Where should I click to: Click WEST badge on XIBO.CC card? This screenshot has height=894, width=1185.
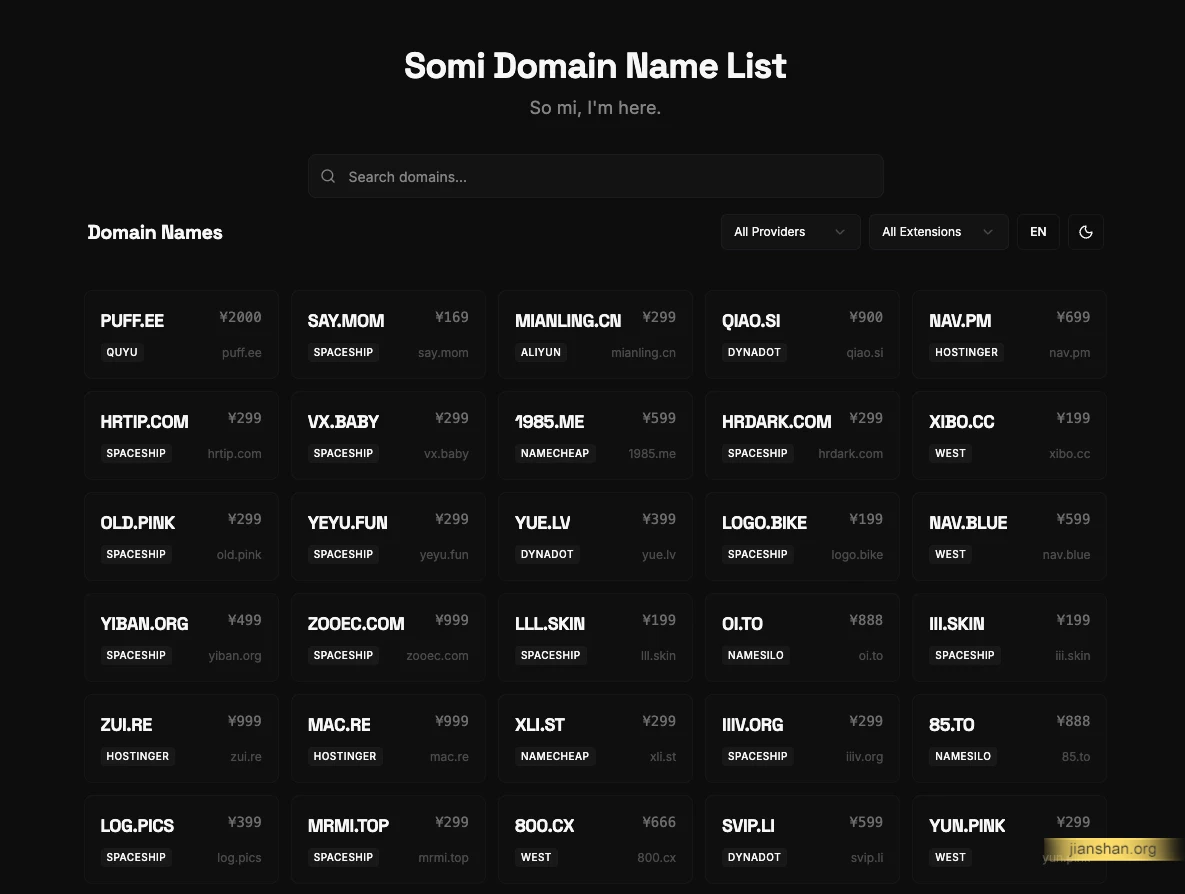[x=950, y=453]
